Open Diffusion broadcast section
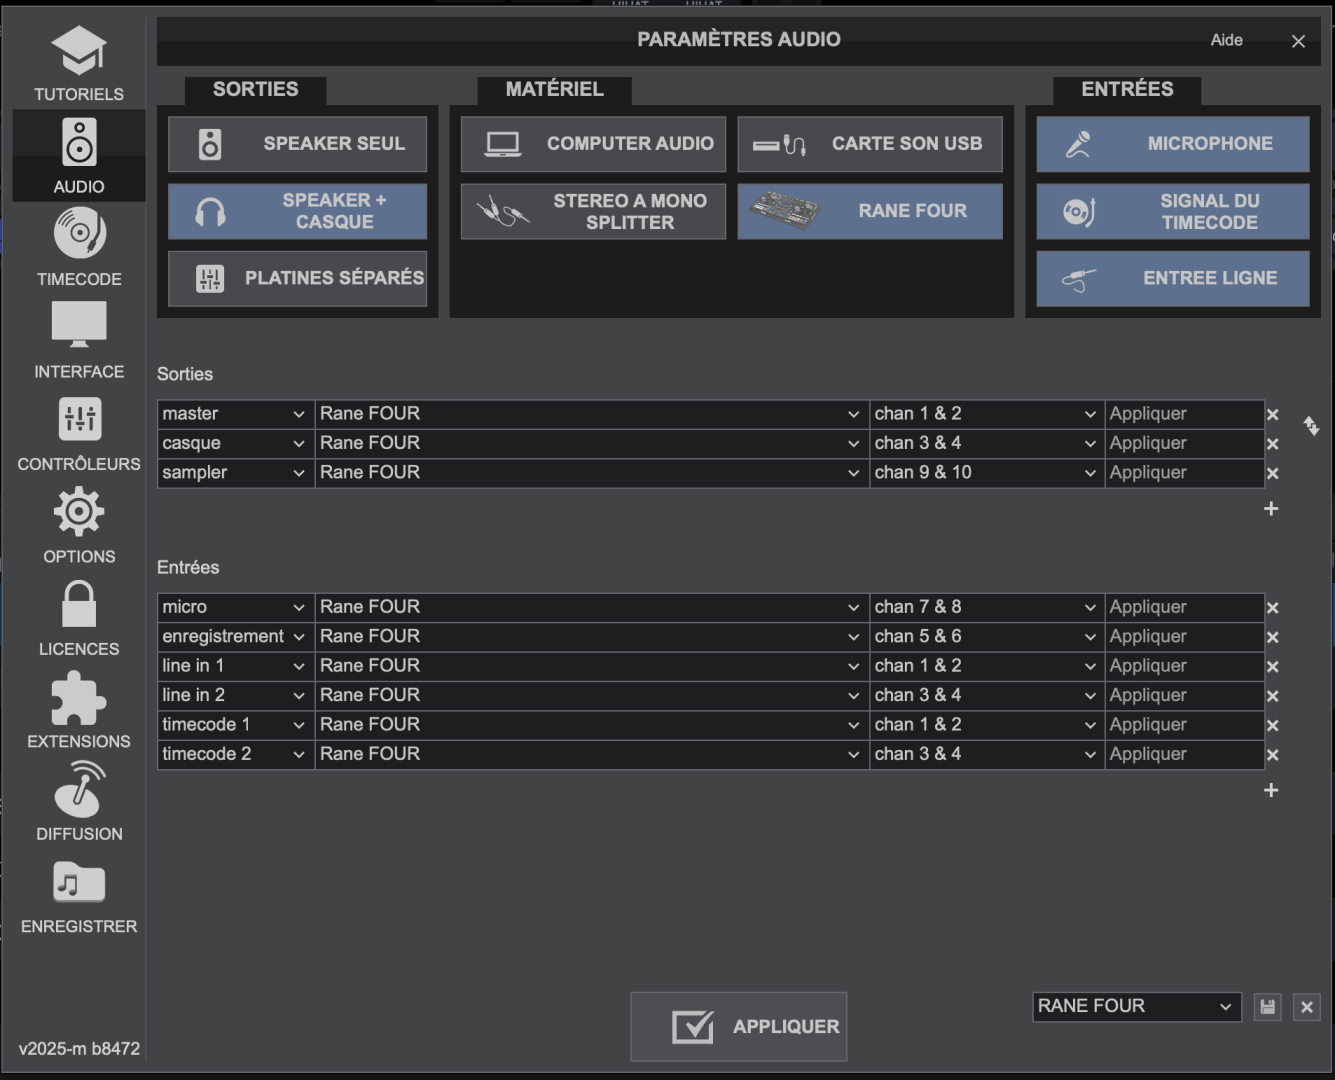 tap(79, 802)
